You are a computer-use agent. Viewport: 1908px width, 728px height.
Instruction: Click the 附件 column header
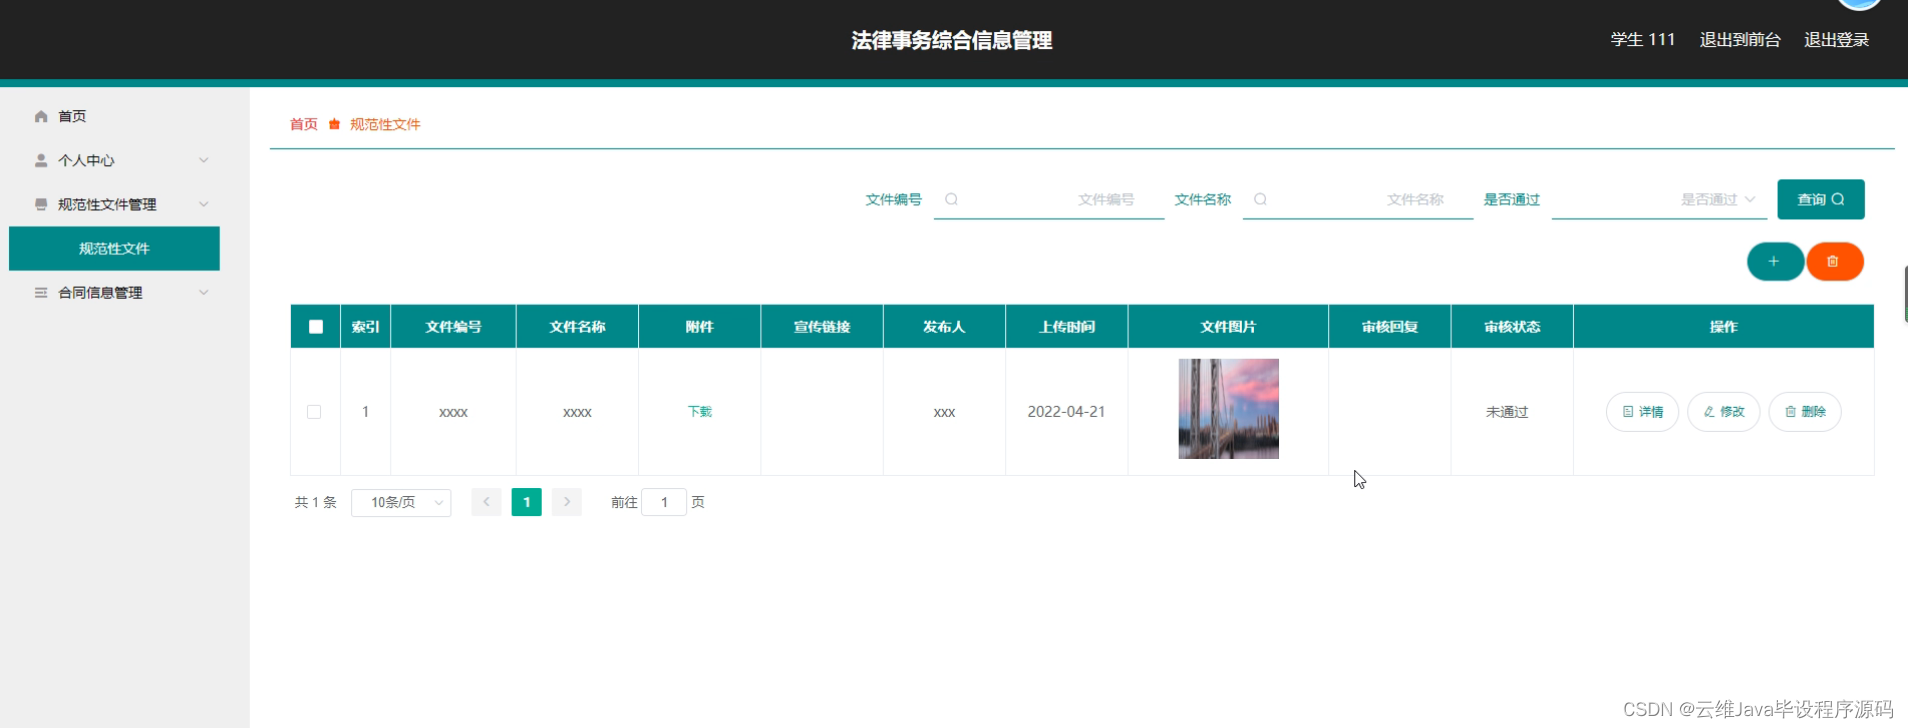pyautogui.click(x=700, y=327)
